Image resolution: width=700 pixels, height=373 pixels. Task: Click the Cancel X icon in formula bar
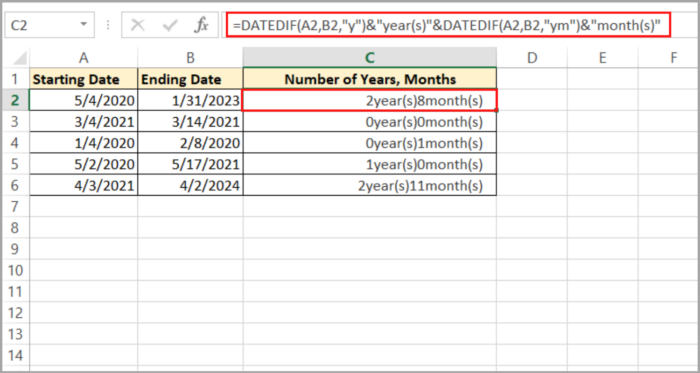click(x=138, y=26)
